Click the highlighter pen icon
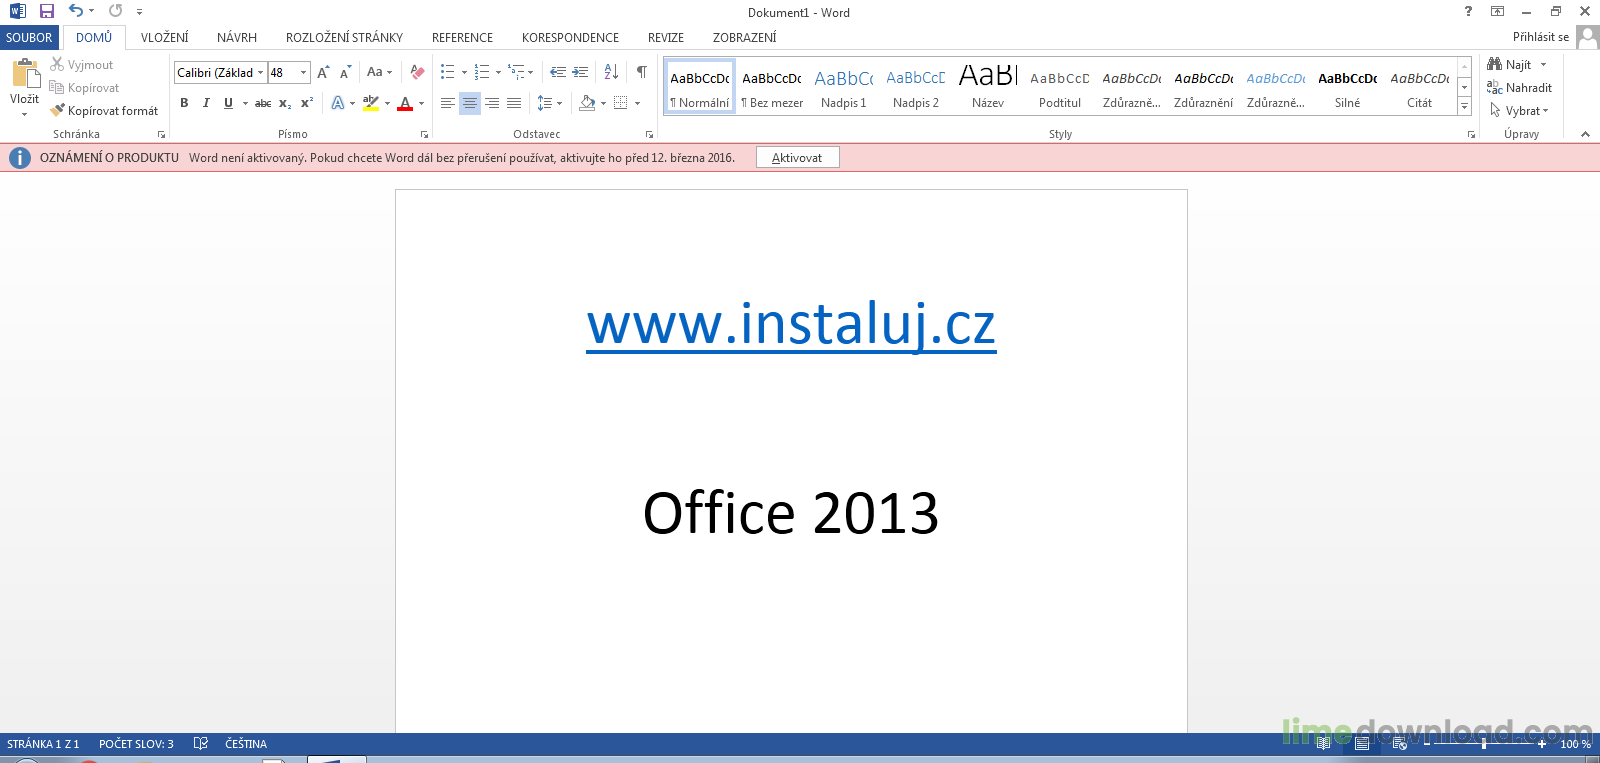This screenshot has width=1600, height=763. coord(371,103)
